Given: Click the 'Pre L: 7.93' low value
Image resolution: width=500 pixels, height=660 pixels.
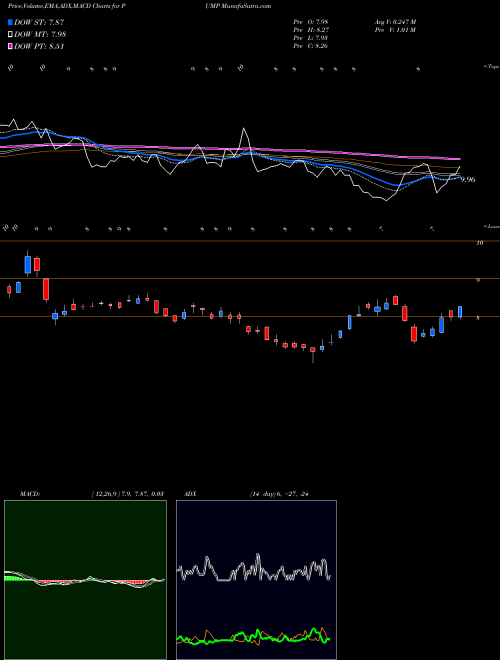Looking at the screenshot, I should point(311,38).
